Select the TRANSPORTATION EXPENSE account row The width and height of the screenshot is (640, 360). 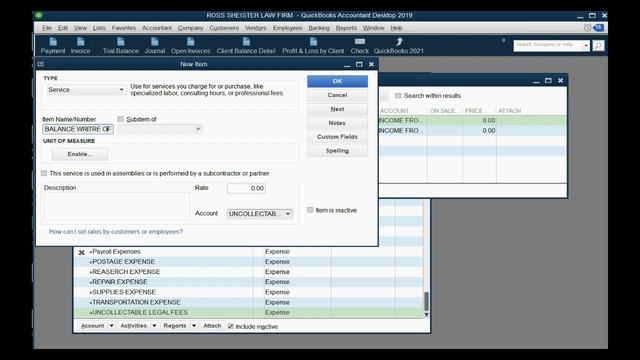[x=249, y=302]
